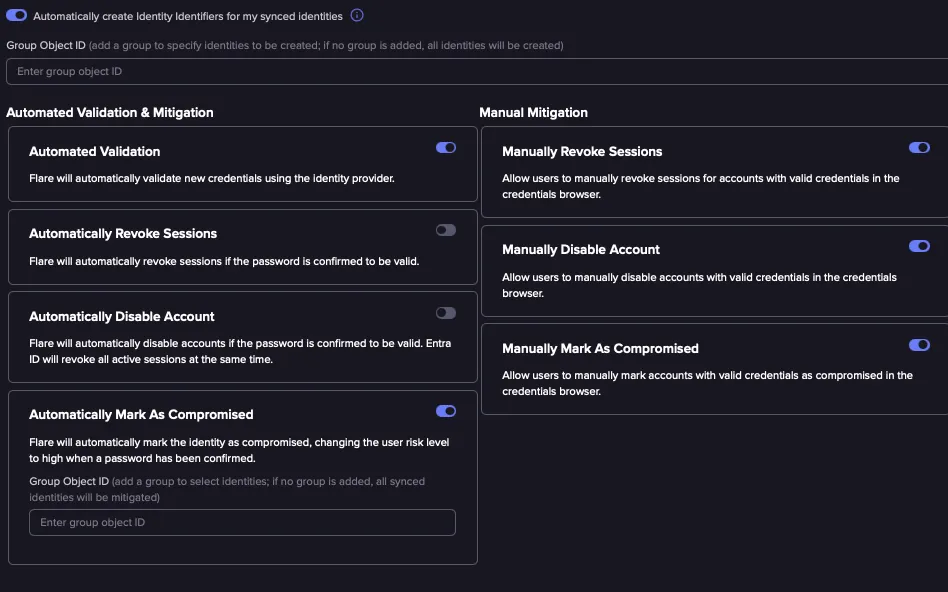948x592 pixels.
Task: Click the description about changing user risk level
Action: click(239, 451)
